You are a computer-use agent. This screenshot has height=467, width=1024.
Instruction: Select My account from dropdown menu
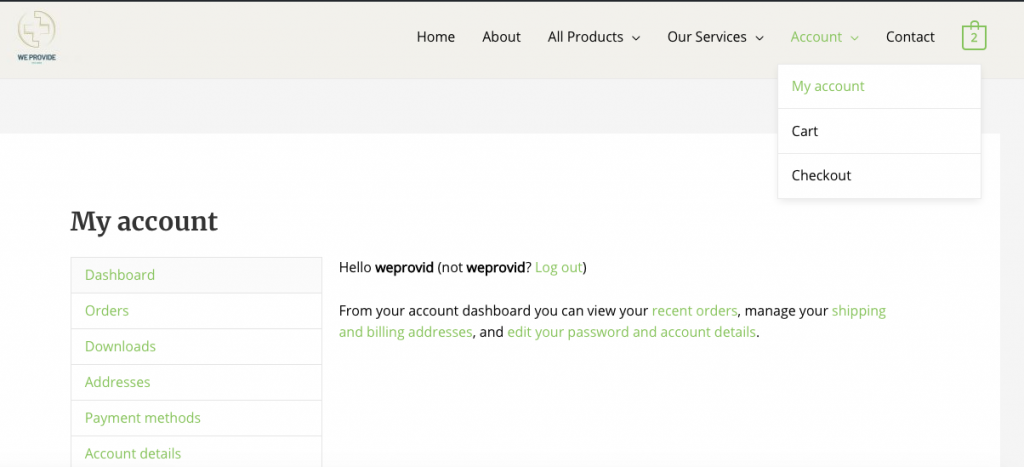pyautogui.click(x=828, y=86)
